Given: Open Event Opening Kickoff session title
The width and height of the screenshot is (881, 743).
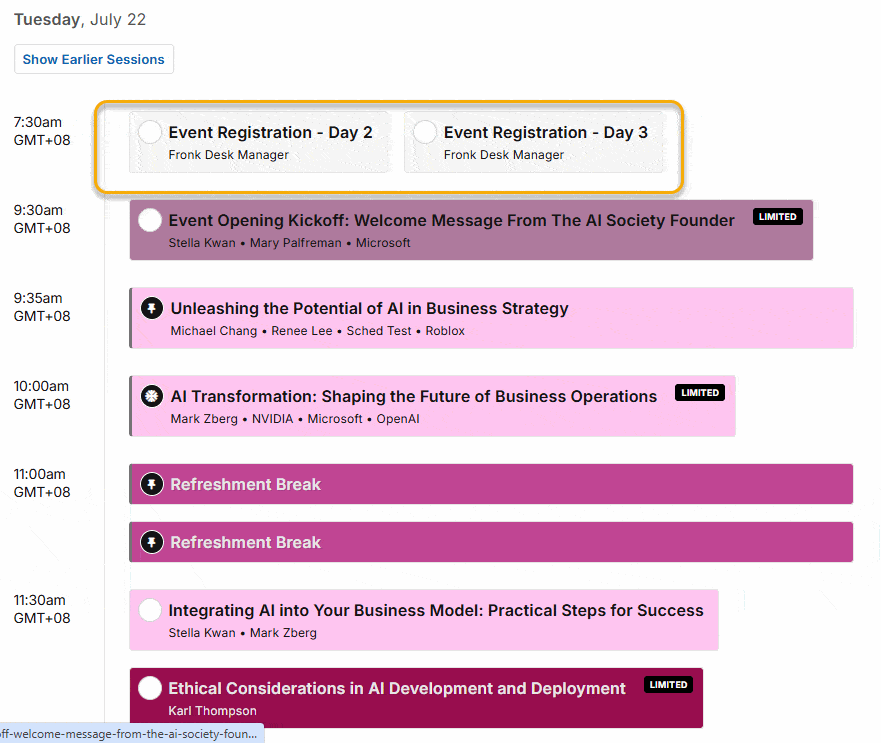Looking at the screenshot, I should [451, 220].
